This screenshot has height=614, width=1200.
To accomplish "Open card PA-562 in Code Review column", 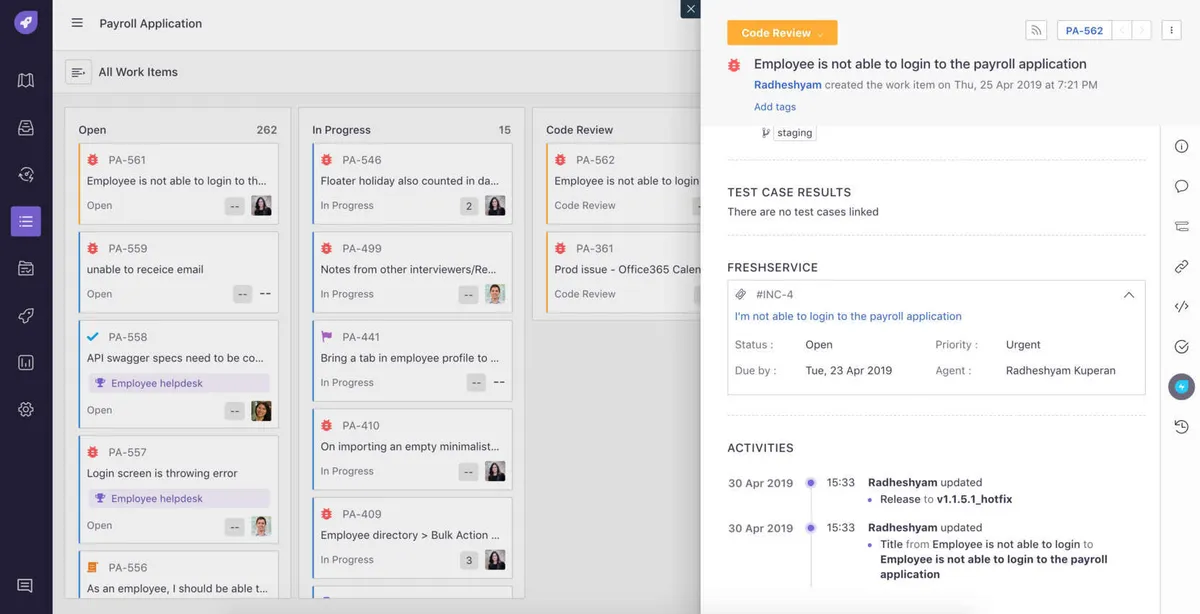I will click(x=623, y=183).
